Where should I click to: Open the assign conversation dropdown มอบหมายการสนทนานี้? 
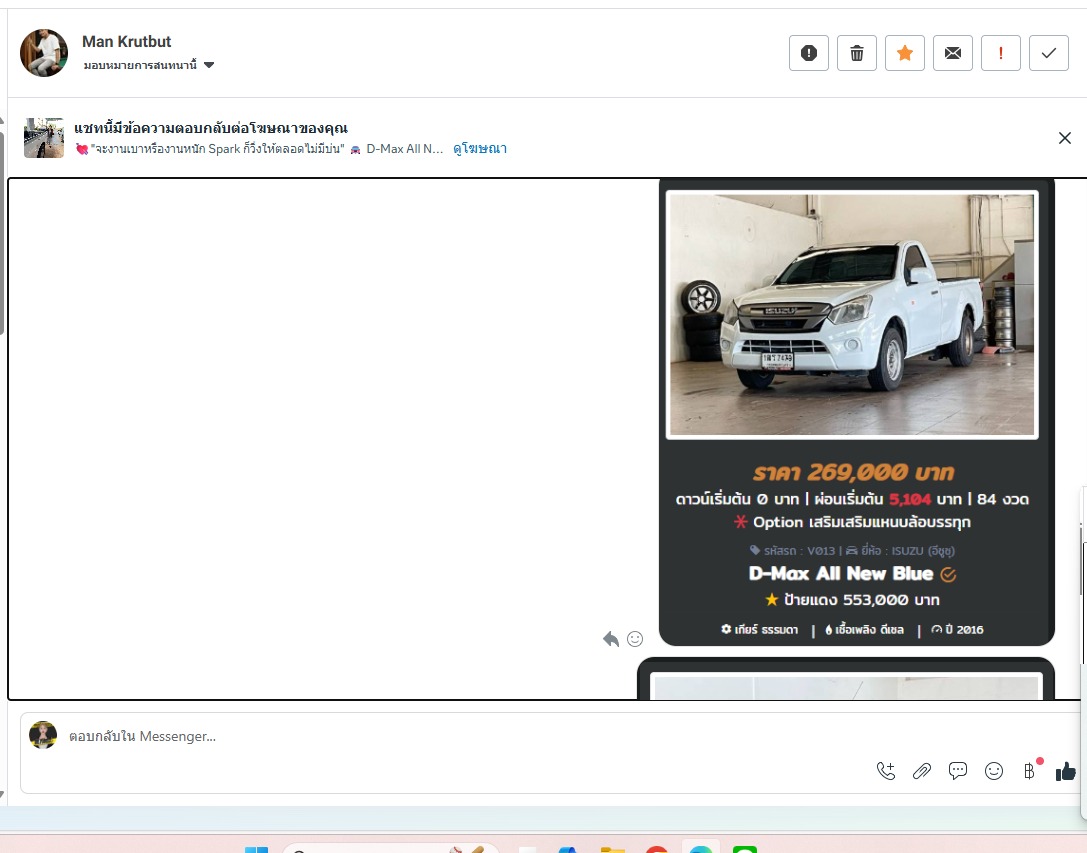(x=148, y=65)
